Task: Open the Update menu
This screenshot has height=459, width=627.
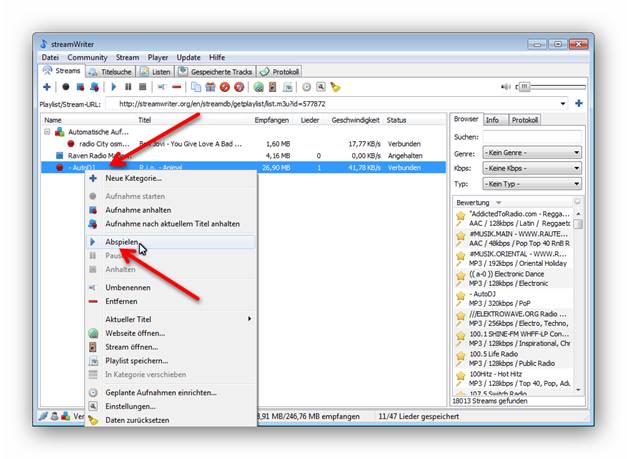Action: coord(188,58)
